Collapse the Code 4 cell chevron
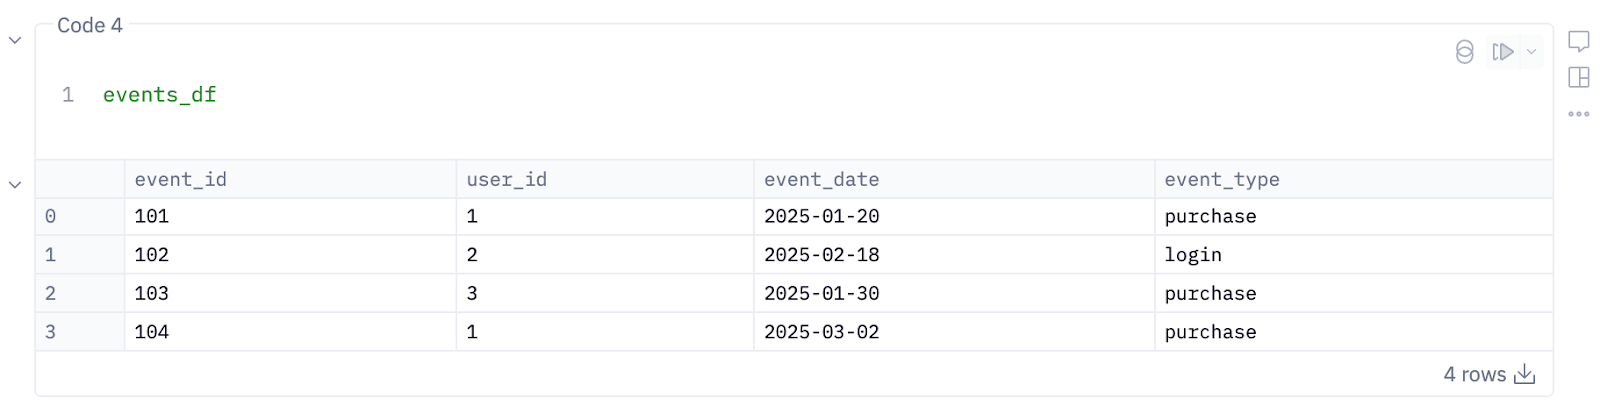Image resolution: width=1600 pixels, height=413 pixels. tap(15, 41)
